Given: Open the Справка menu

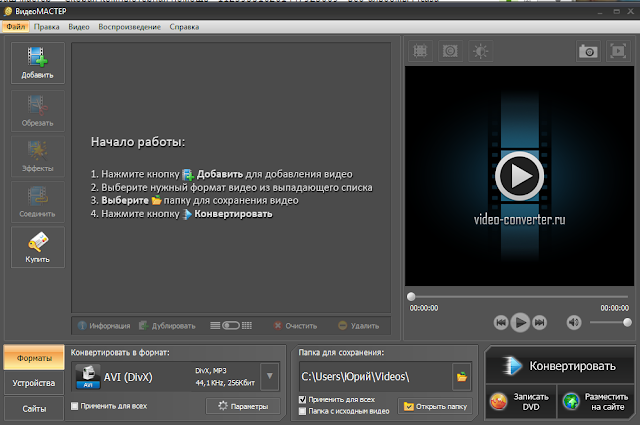Looking at the screenshot, I should (184, 27).
